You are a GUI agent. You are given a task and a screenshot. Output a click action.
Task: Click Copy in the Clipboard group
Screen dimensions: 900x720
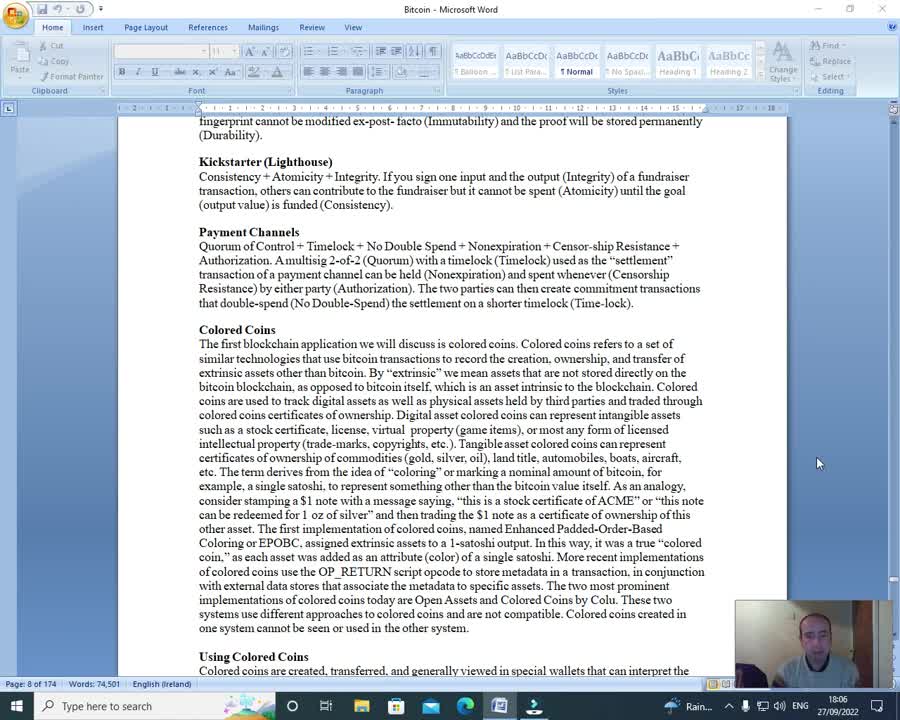tap(54, 61)
